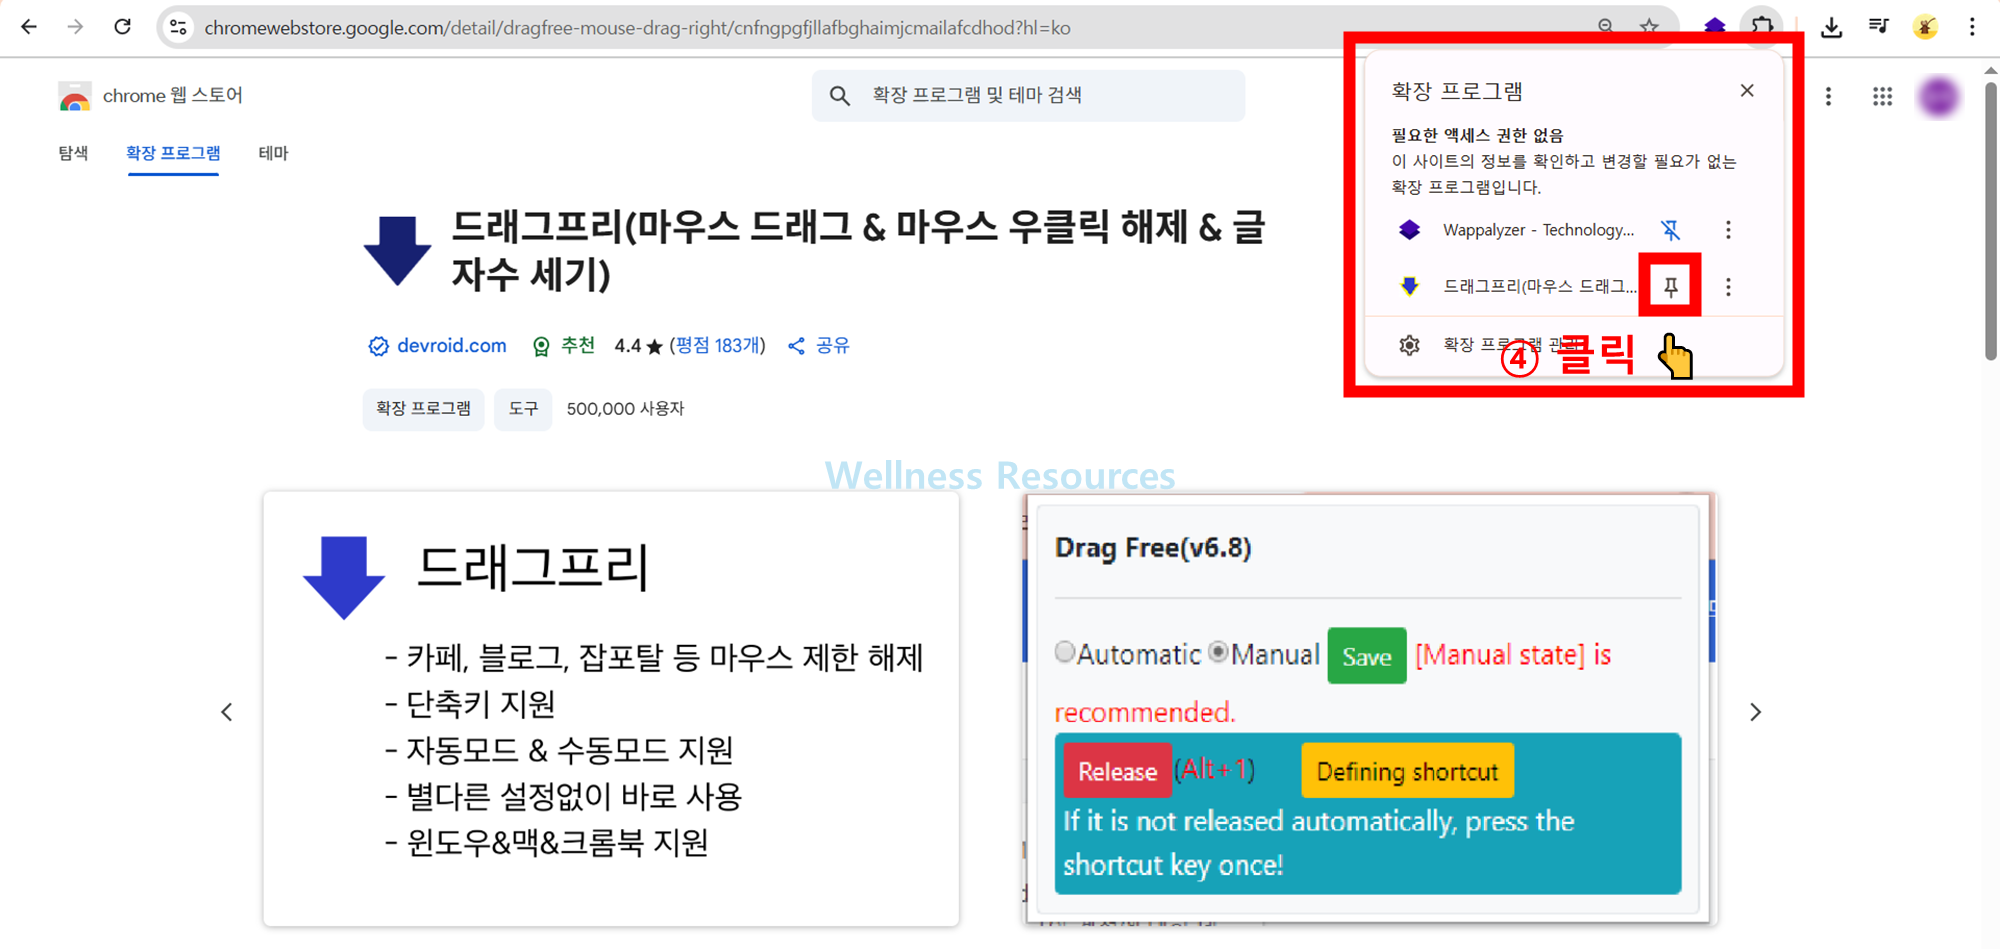
Task: Open more options for 드래그프리 extension
Action: pos(1728,287)
